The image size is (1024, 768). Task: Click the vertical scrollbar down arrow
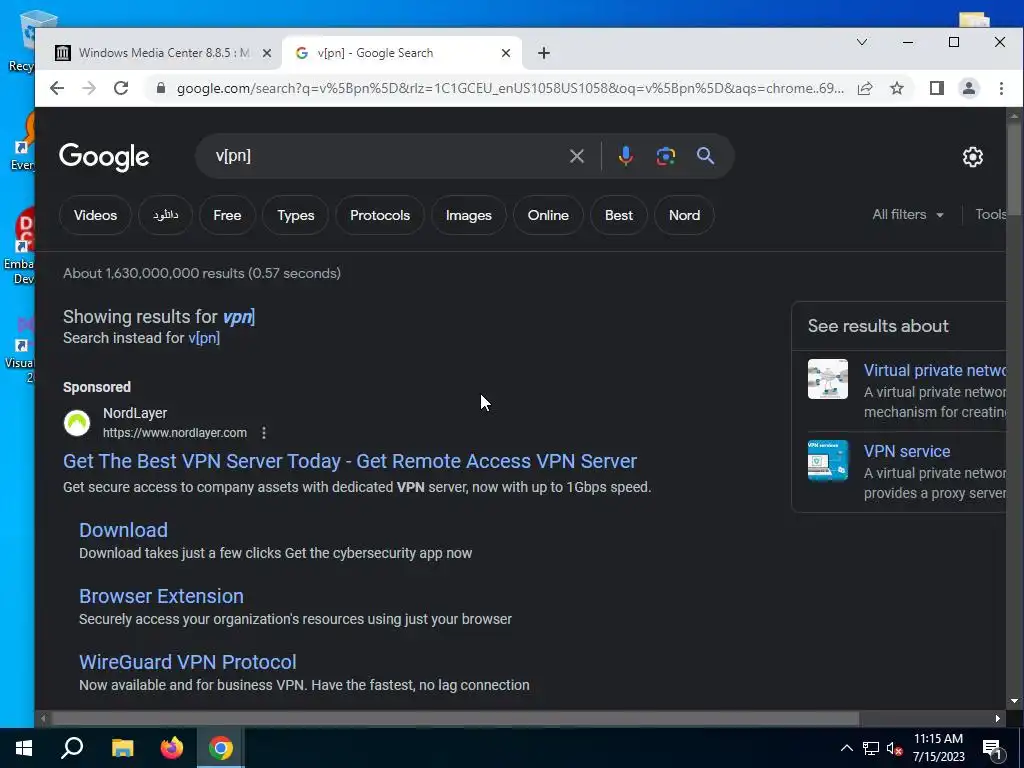[x=1014, y=701]
